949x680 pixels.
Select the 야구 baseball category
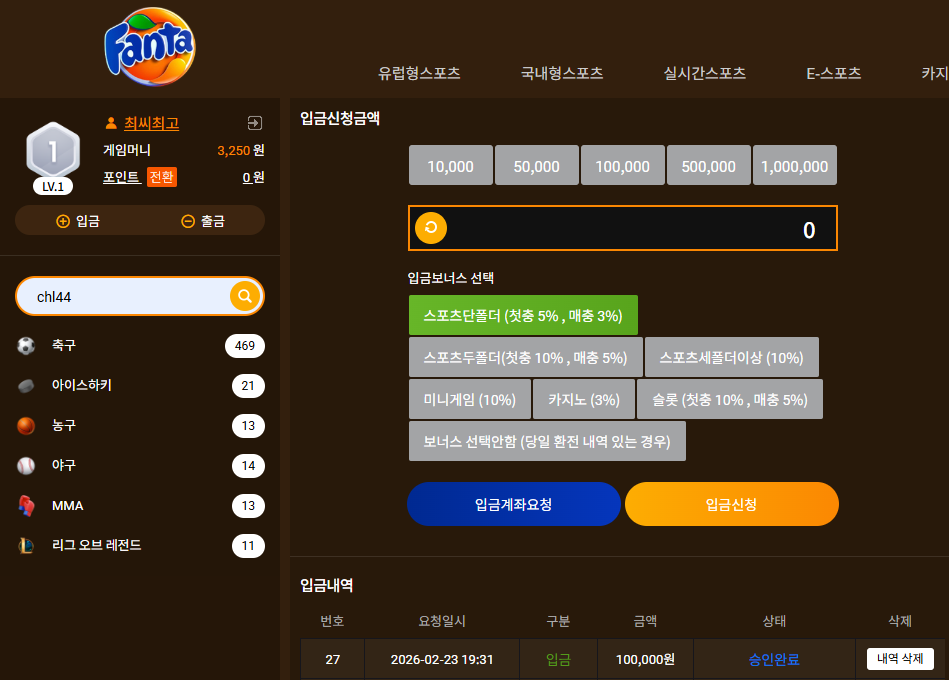click(x=140, y=465)
